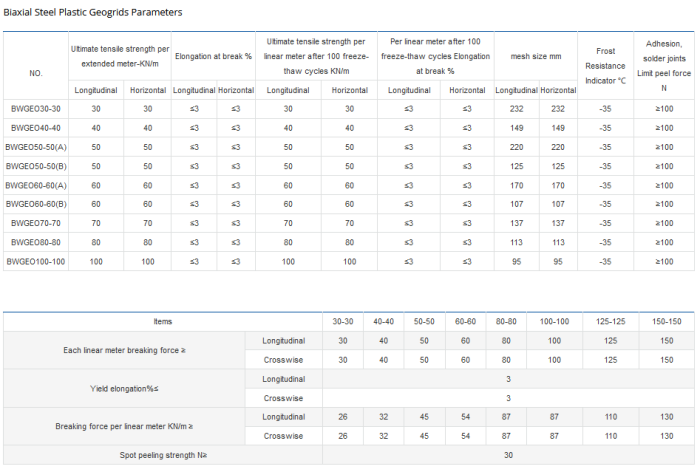
Task: Click the Spot peeling strength N≥ label
Action: tap(163, 455)
